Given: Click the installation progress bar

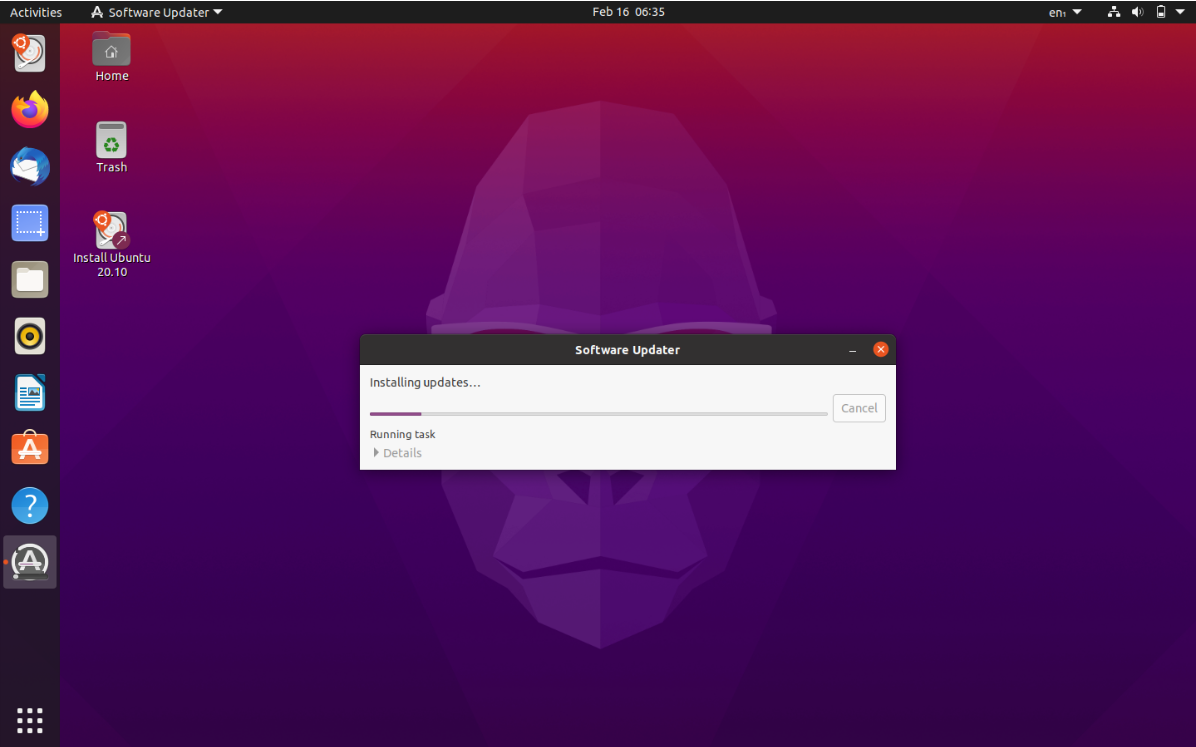Looking at the screenshot, I should coord(599,414).
